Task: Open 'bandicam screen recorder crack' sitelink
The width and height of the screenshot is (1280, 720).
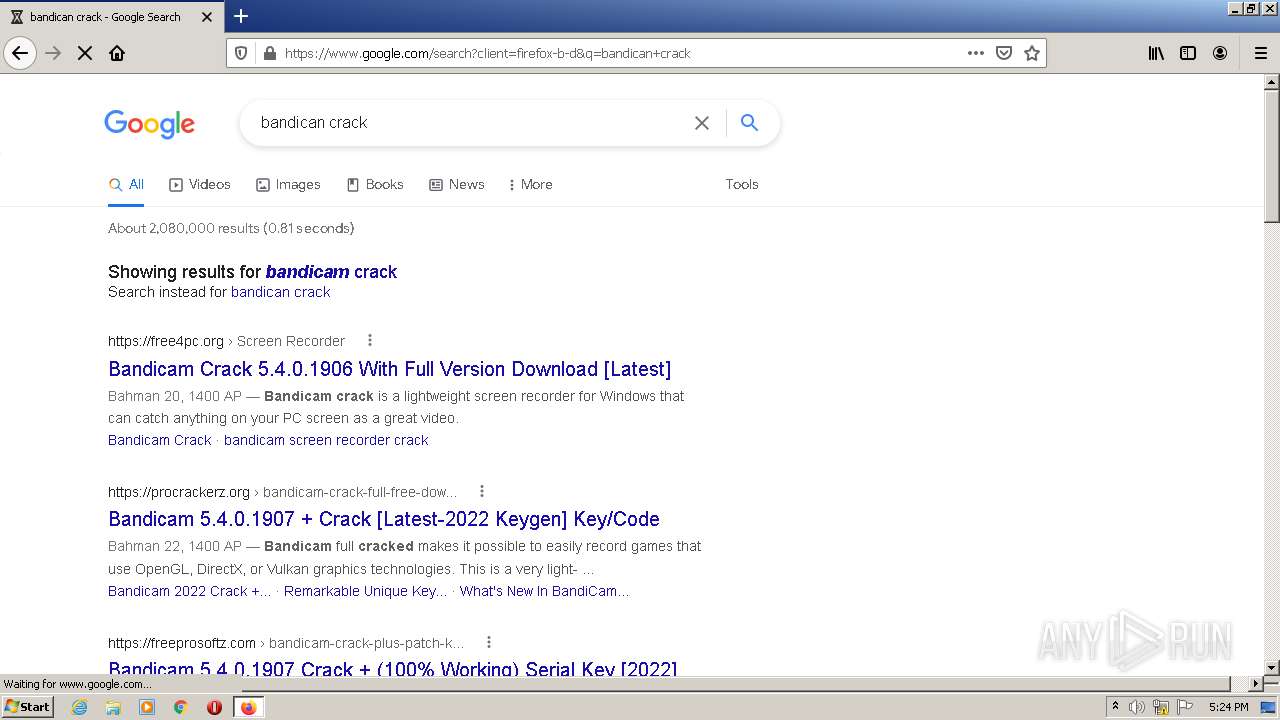Action: click(326, 440)
